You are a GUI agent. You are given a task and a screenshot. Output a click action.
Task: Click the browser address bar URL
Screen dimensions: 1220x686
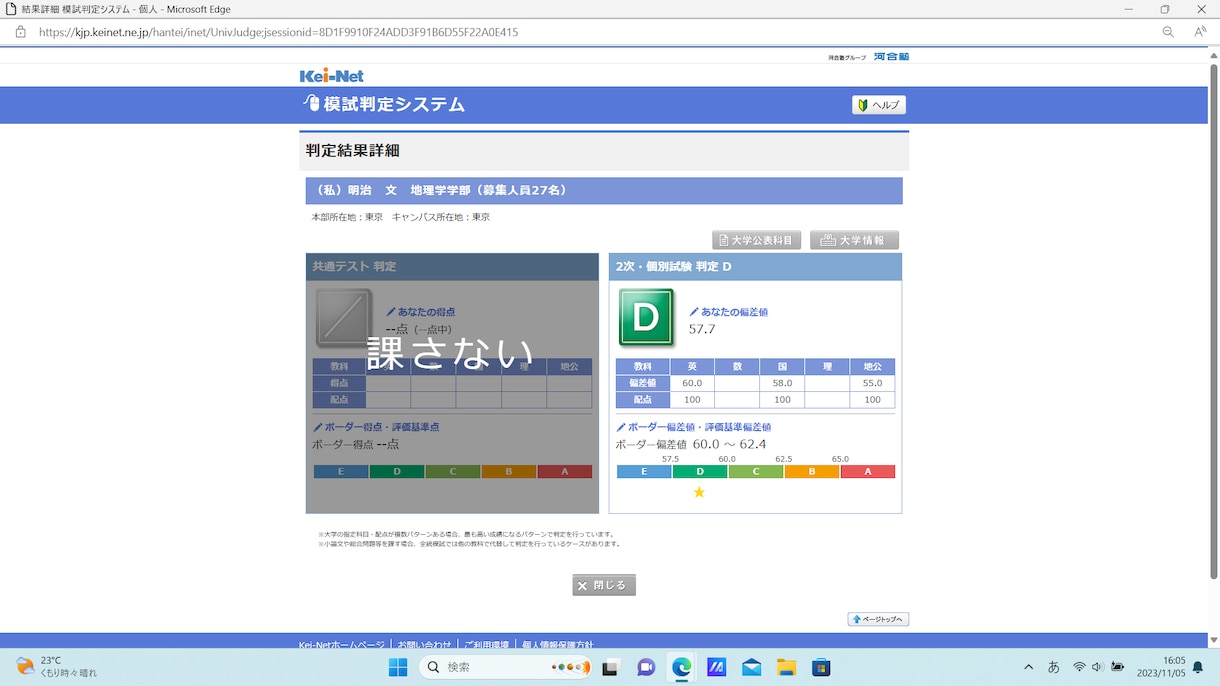coord(278,32)
